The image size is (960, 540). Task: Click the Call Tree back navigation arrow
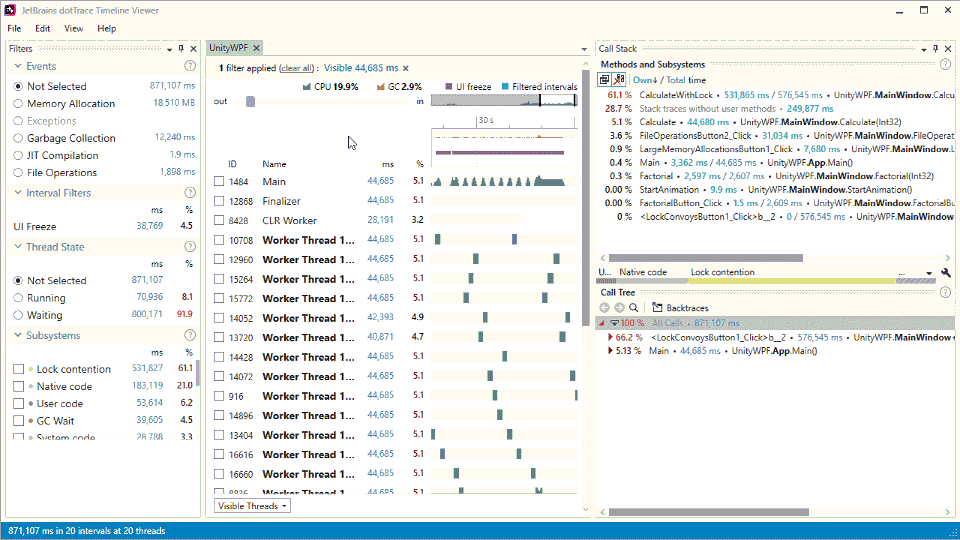pos(605,308)
